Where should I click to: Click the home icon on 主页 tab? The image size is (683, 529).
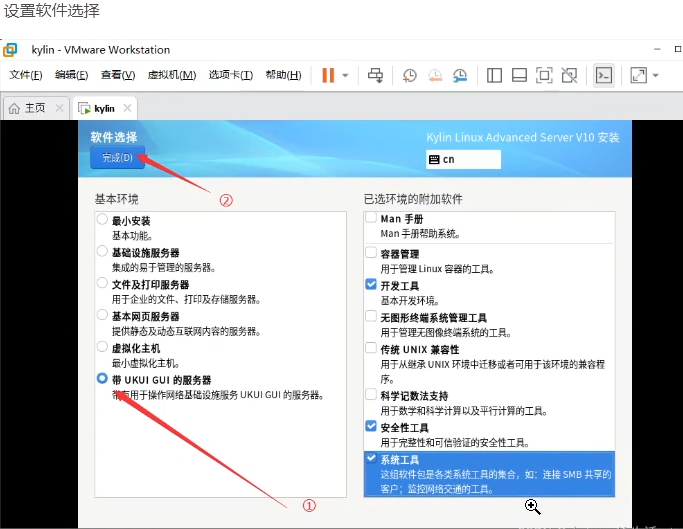click(14, 108)
